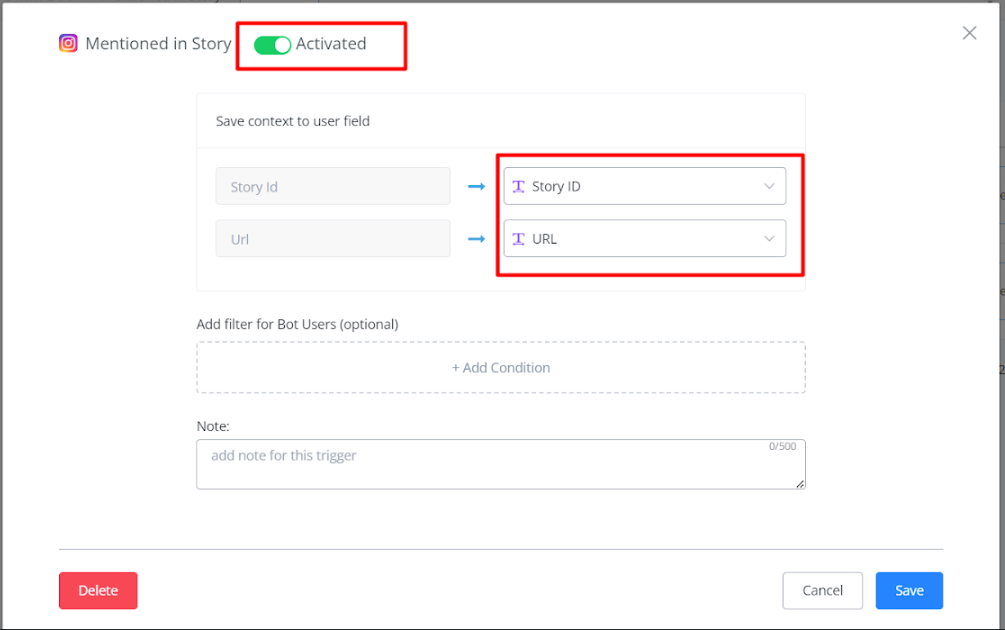This screenshot has height=630, width=1005.
Task: Open the URL user field dropdown
Action: click(x=644, y=239)
